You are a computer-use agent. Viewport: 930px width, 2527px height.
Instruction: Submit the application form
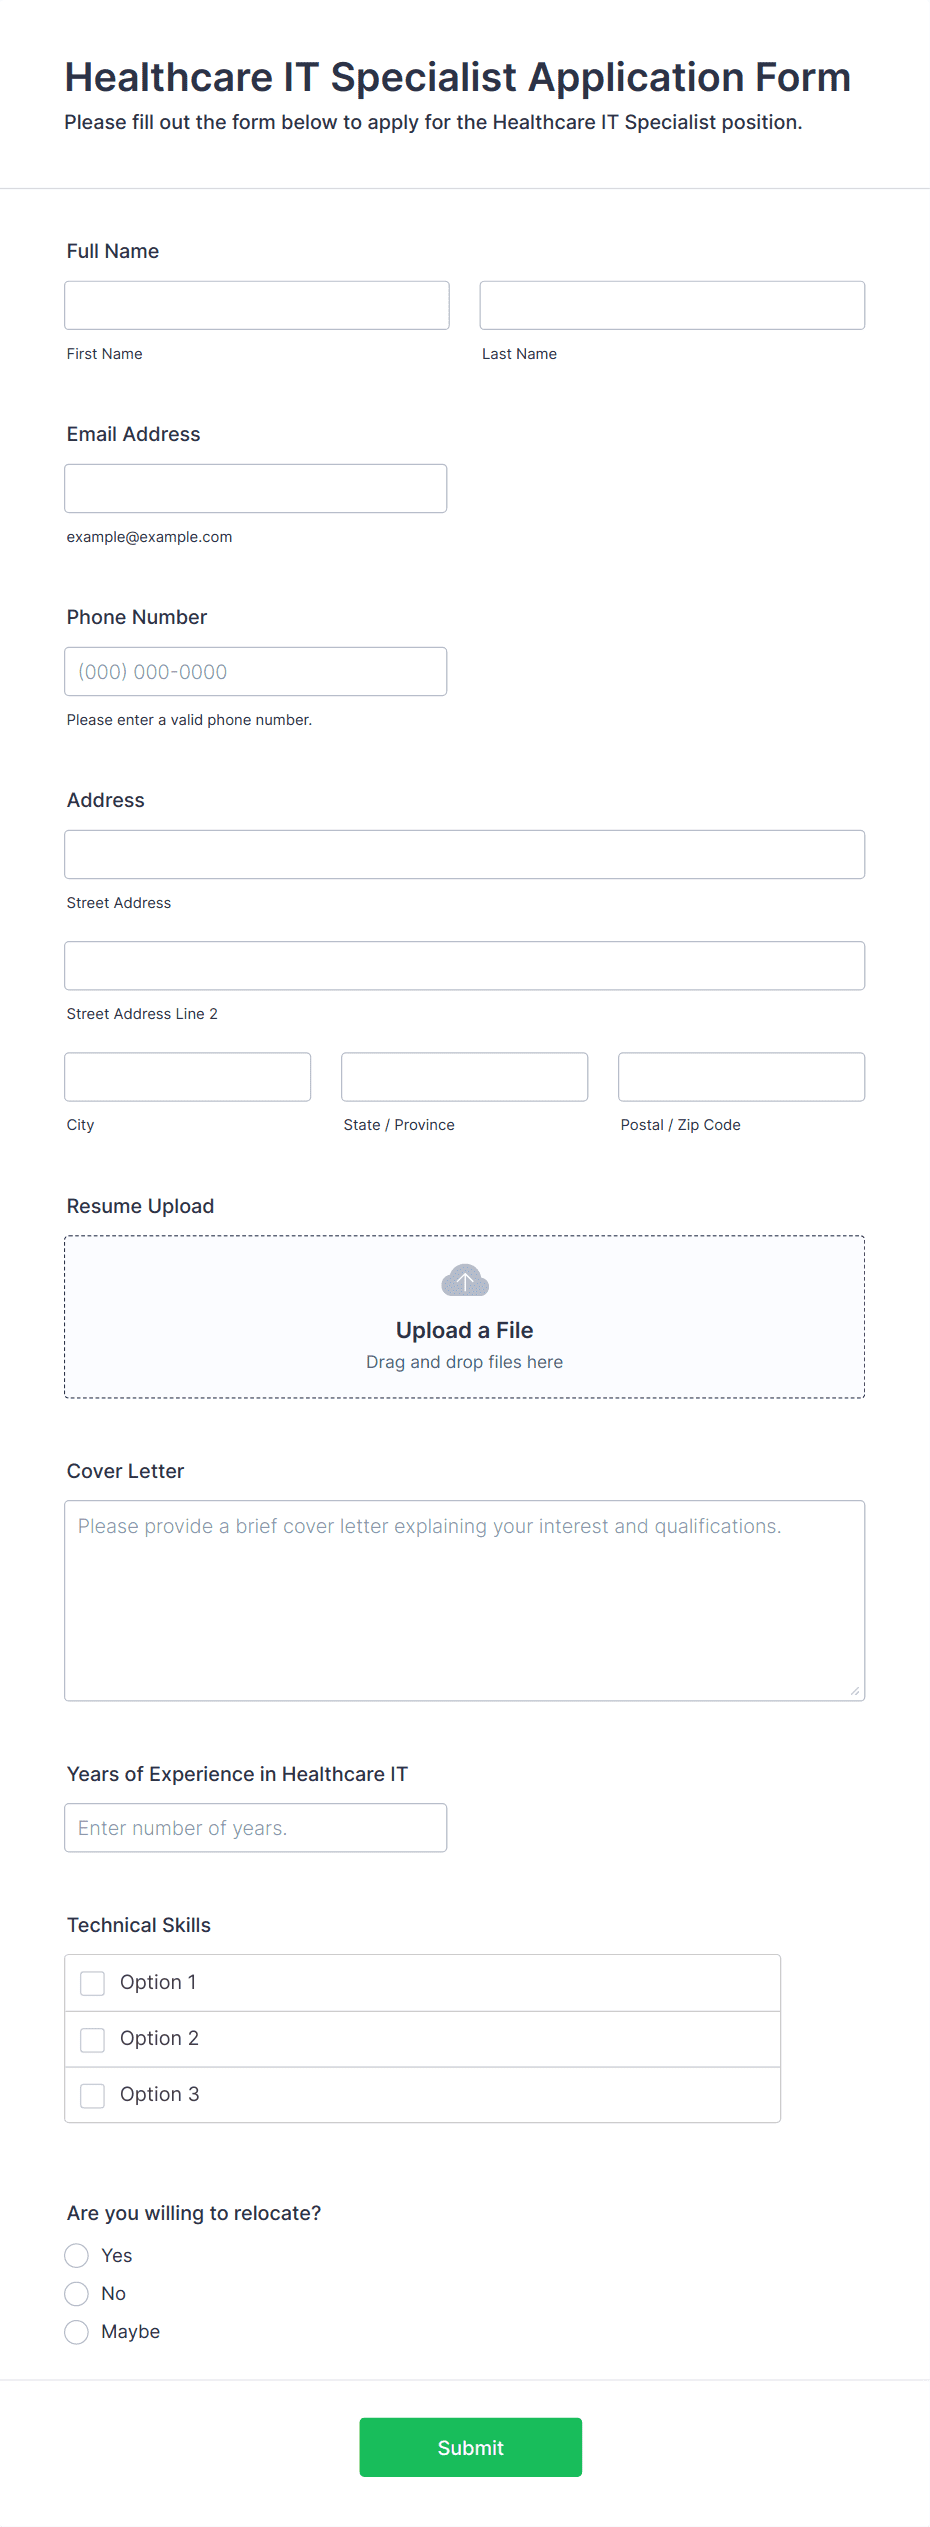tap(471, 2447)
